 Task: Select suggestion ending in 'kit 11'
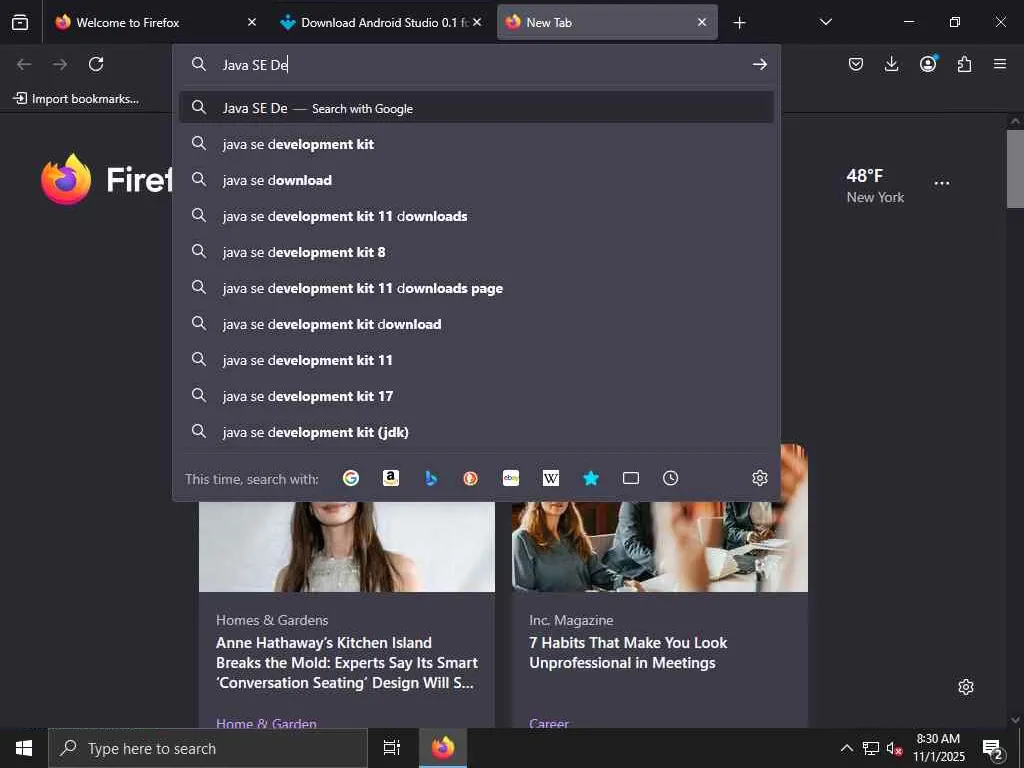click(476, 360)
